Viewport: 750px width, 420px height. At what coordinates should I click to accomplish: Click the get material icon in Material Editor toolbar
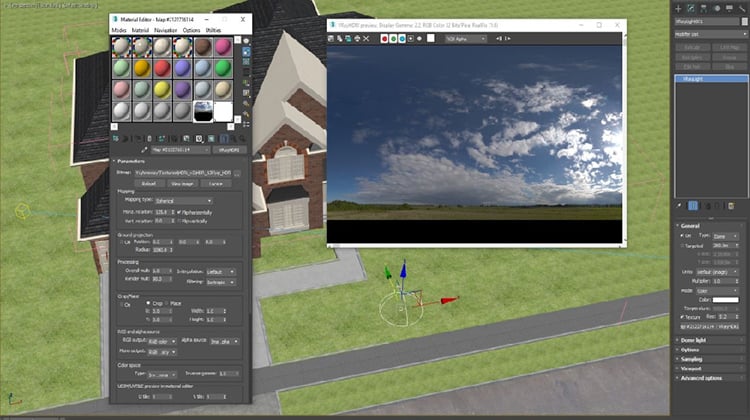116,139
